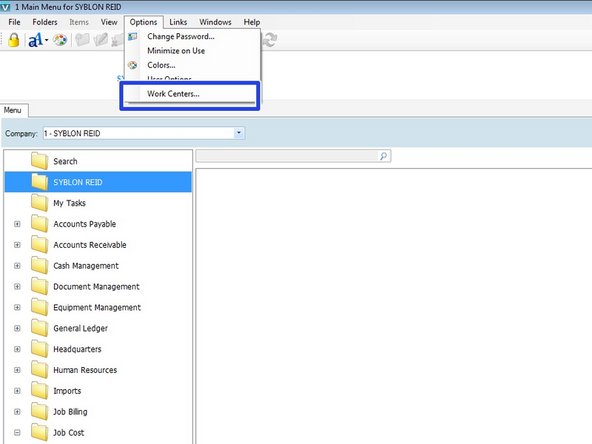
Task: Select Headquarters in the tree
Action: (x=77, y=349)
